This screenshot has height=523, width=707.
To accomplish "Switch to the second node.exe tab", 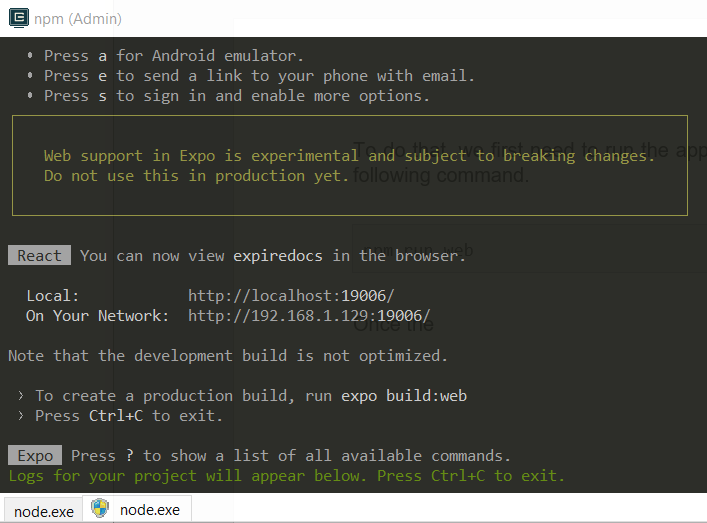I will (x=138, y=509).
